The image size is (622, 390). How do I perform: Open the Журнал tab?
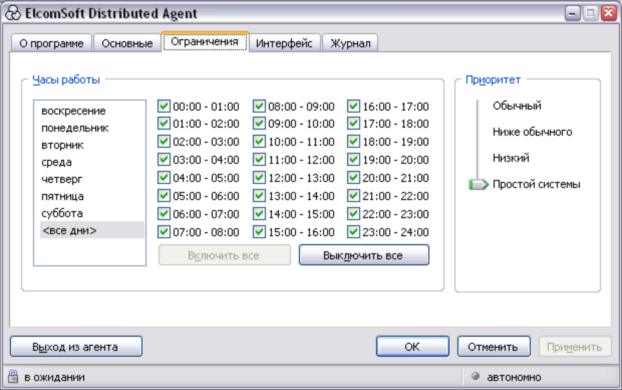(350, 43)
